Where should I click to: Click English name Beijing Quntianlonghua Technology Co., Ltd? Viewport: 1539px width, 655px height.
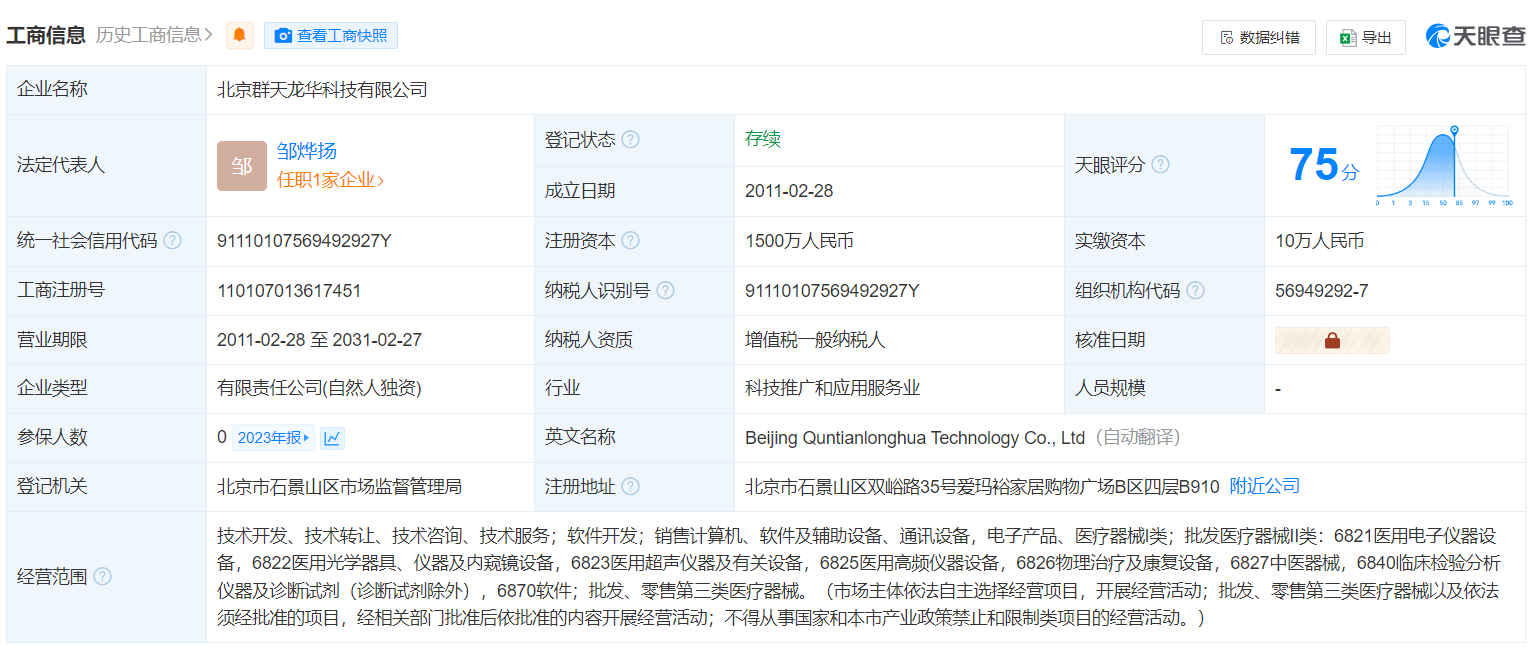tap(915, 438)
